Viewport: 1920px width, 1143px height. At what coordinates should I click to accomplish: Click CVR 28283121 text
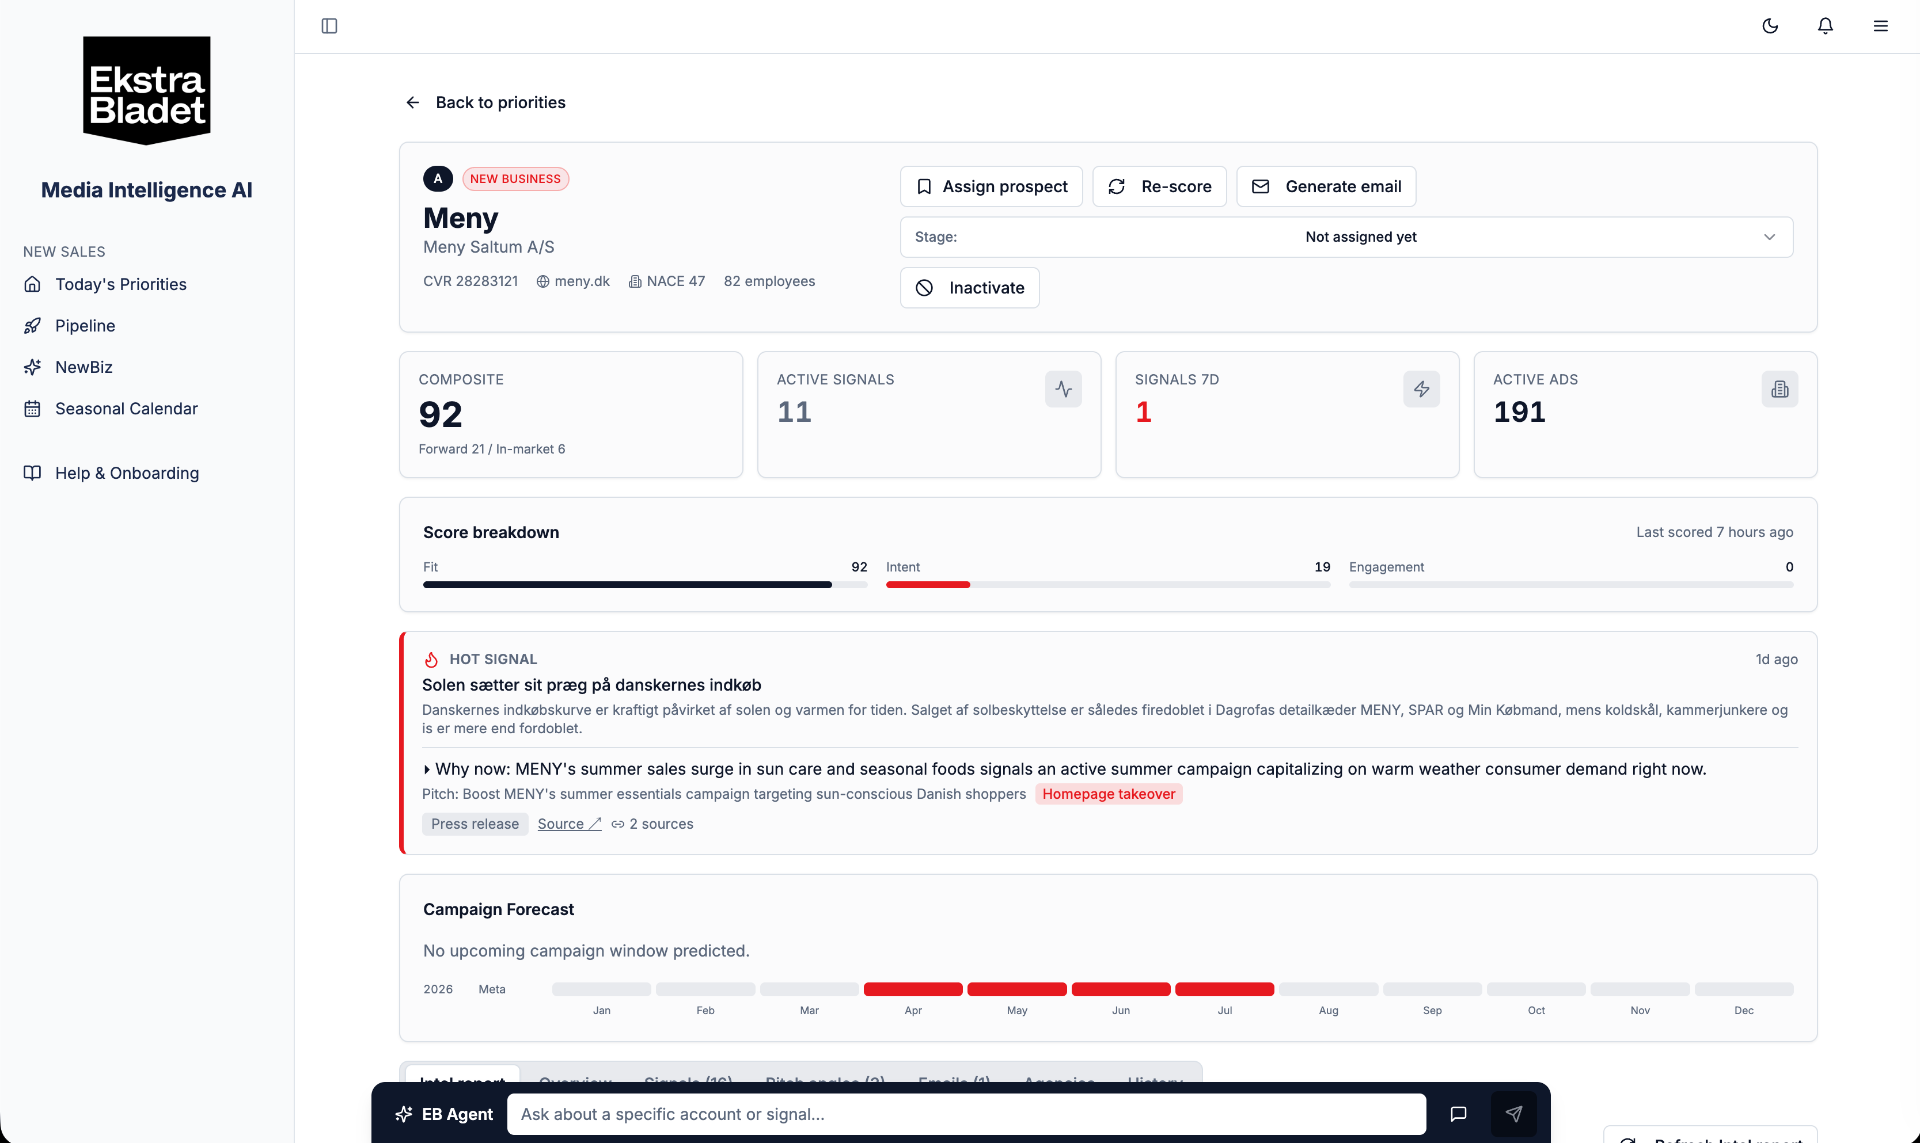coord(470,282)
